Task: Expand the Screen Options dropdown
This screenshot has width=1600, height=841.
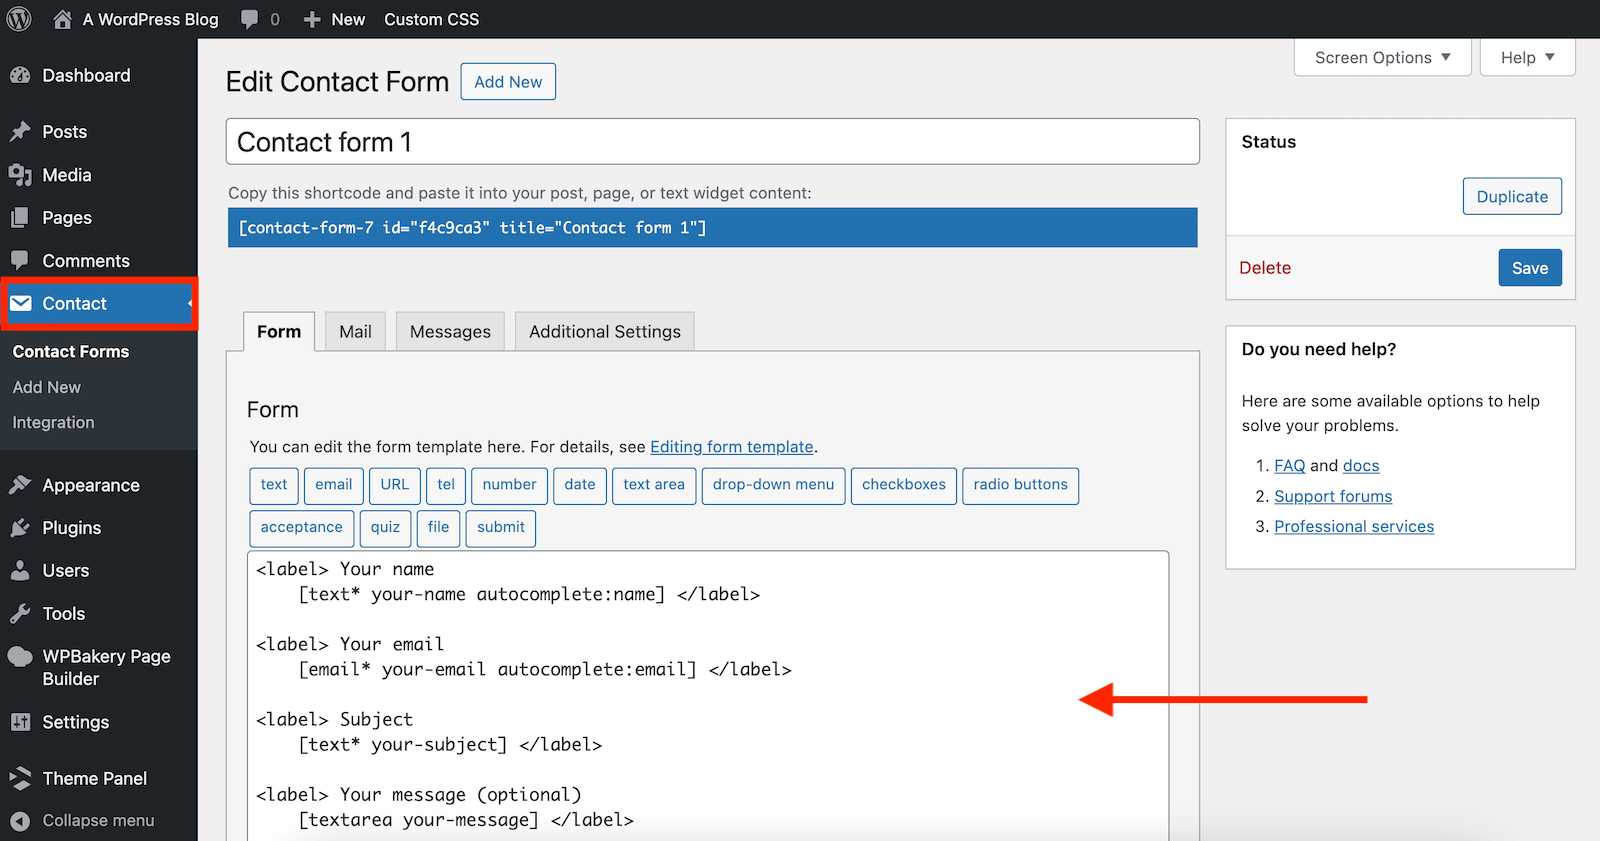Action: pyautogui.click(x=1382, y=57)
